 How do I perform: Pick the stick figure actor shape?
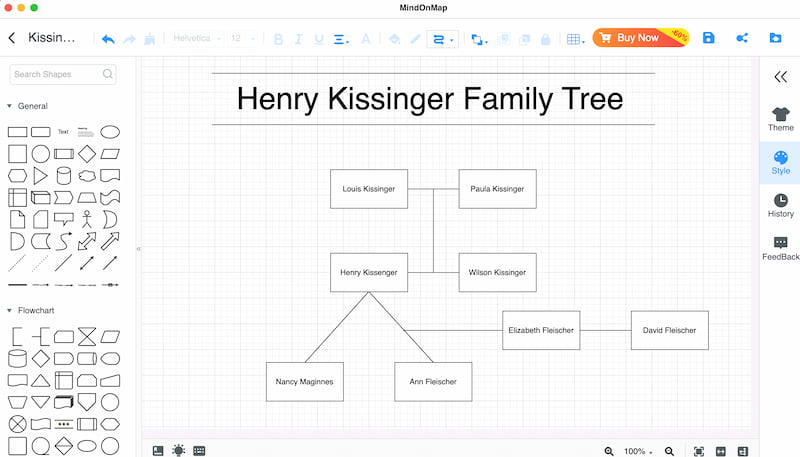[x=87, y=218]
